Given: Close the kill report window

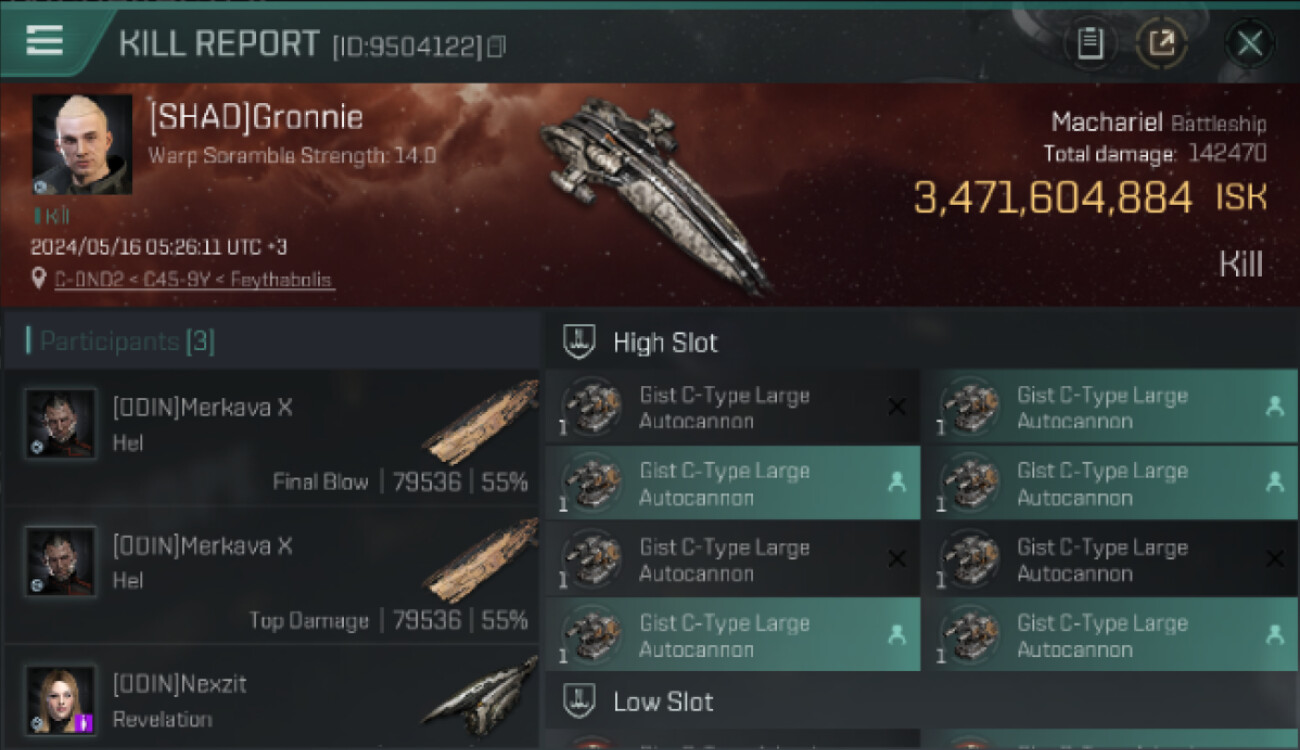Looking at the screenshot, I should (1249, 44).
